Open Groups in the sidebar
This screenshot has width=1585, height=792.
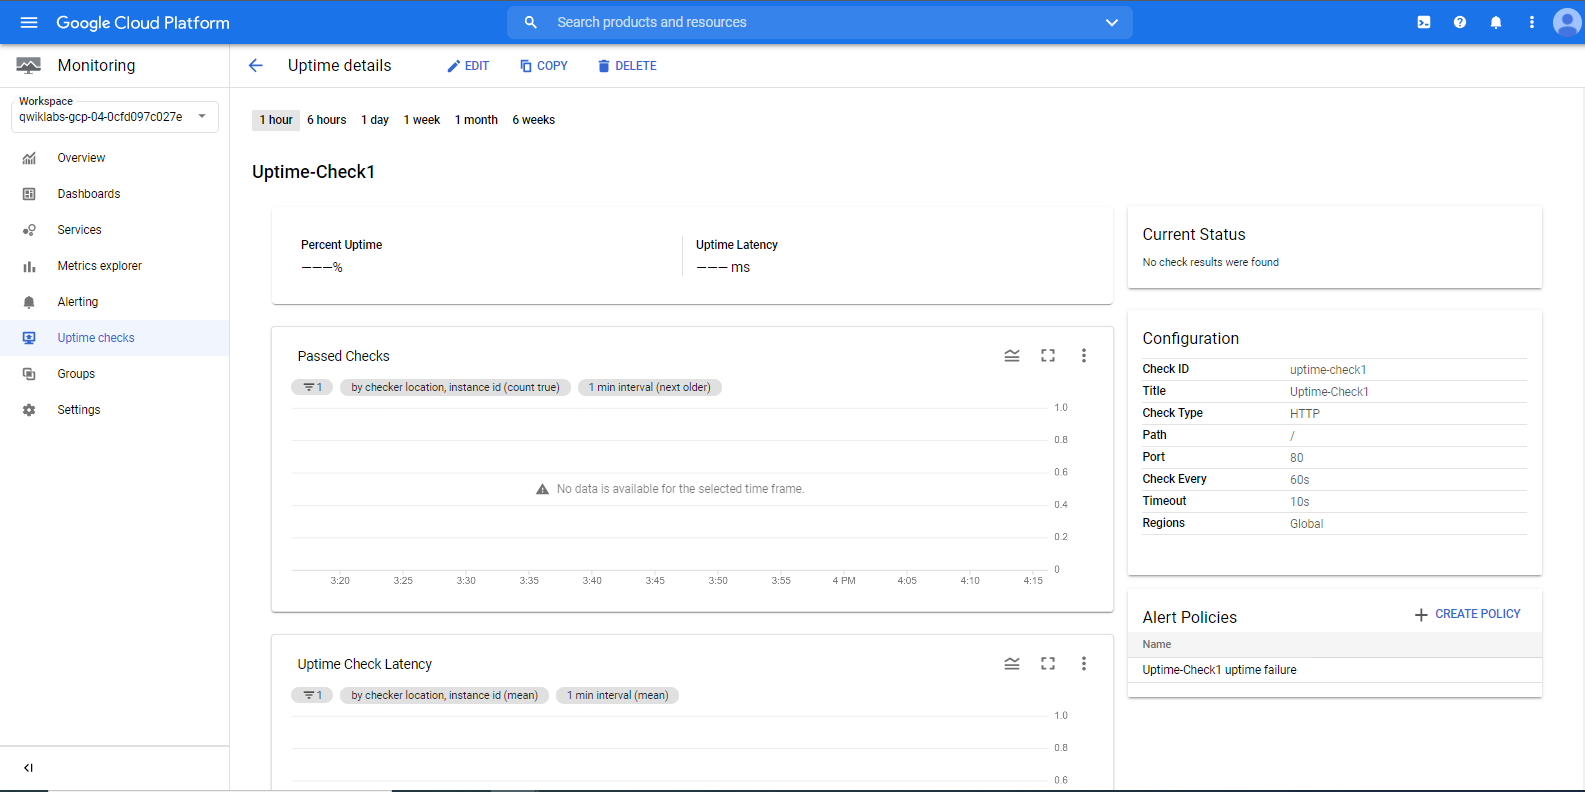click(x=114, y=374)
